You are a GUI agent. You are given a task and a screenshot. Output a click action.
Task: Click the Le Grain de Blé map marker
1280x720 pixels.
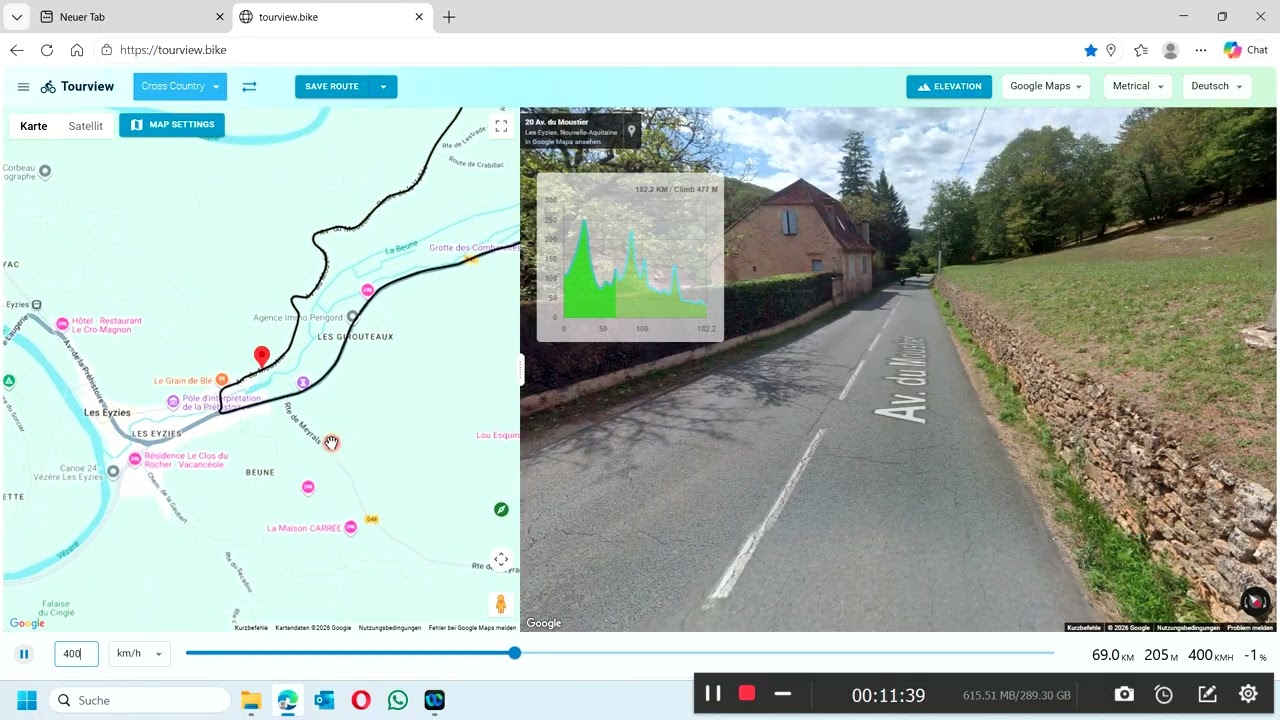point(221,381)
